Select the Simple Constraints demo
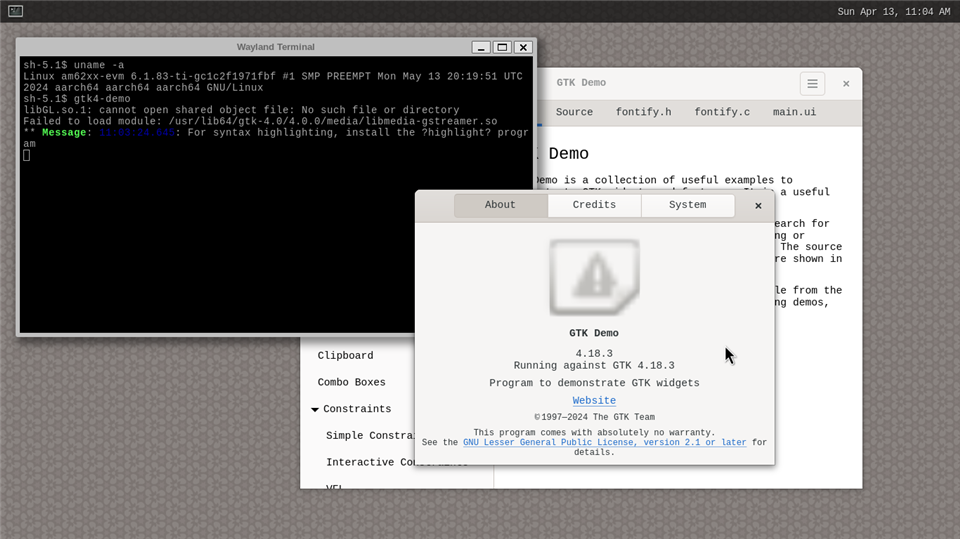960x539 pixels. (x=370, y=435)
